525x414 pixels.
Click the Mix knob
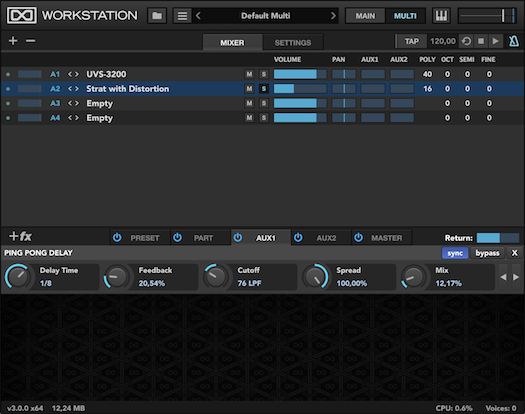[x=414, y=277]
